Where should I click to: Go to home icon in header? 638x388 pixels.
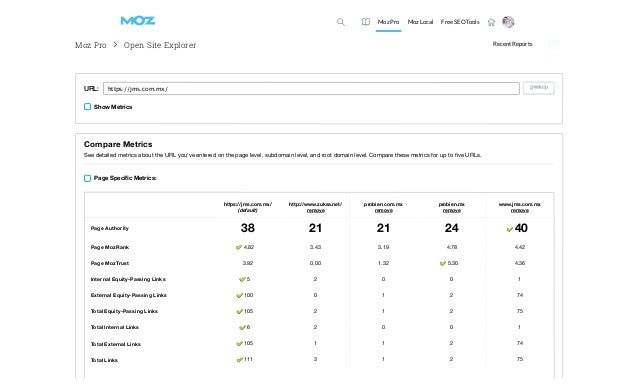(x=492, y=22)
